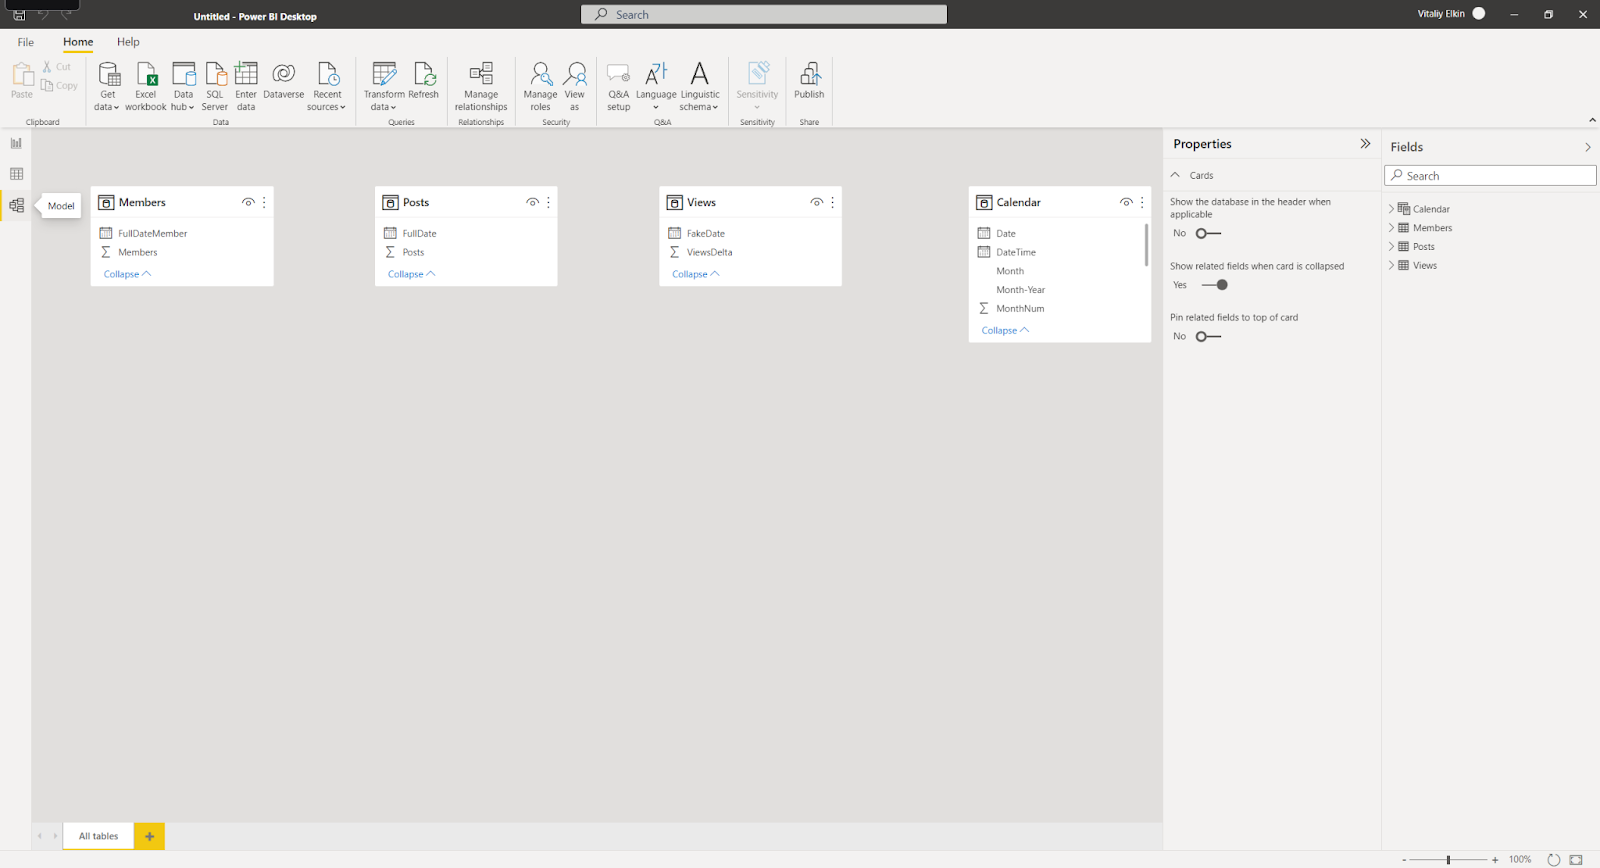
Task: Click the title bar Search box
Action: tap(764, 15)
